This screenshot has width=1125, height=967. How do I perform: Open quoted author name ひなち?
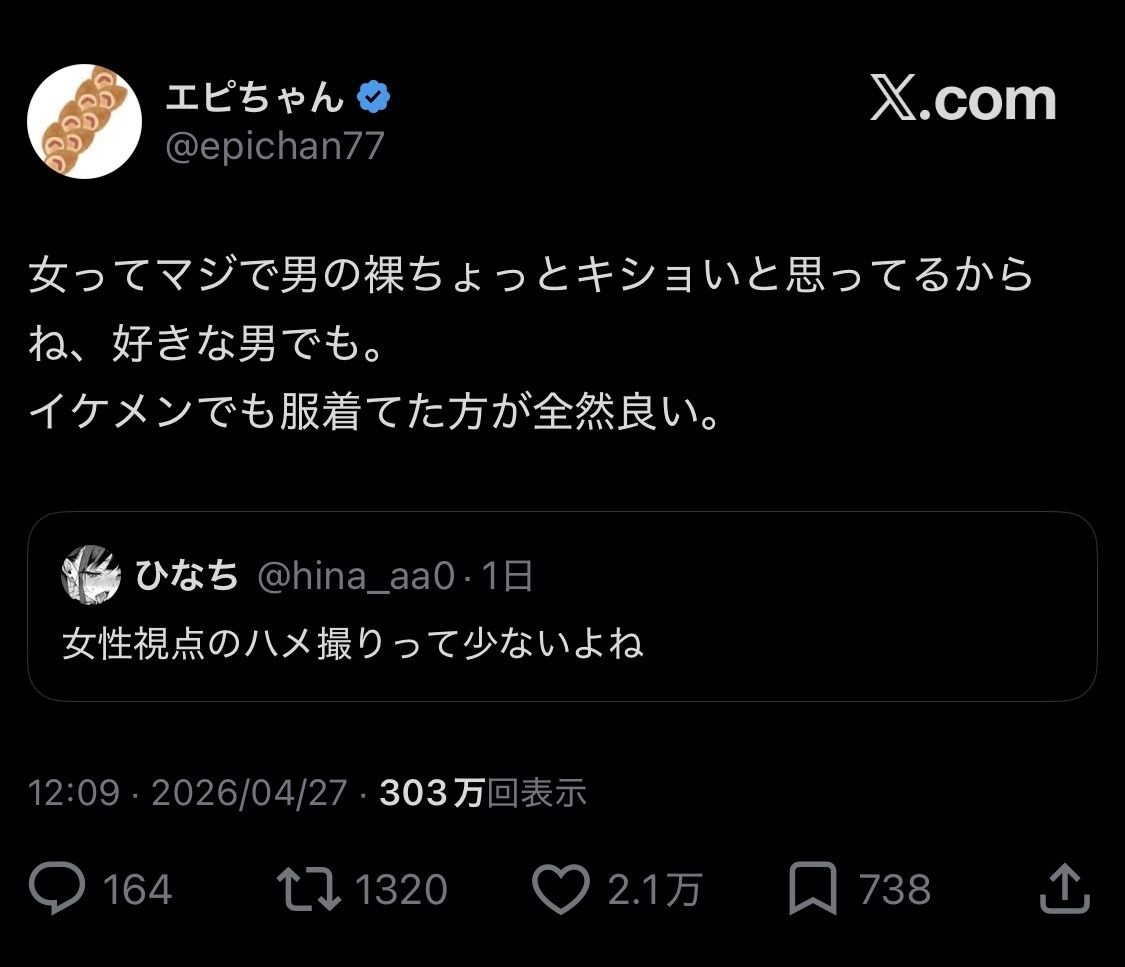point(186,576)
